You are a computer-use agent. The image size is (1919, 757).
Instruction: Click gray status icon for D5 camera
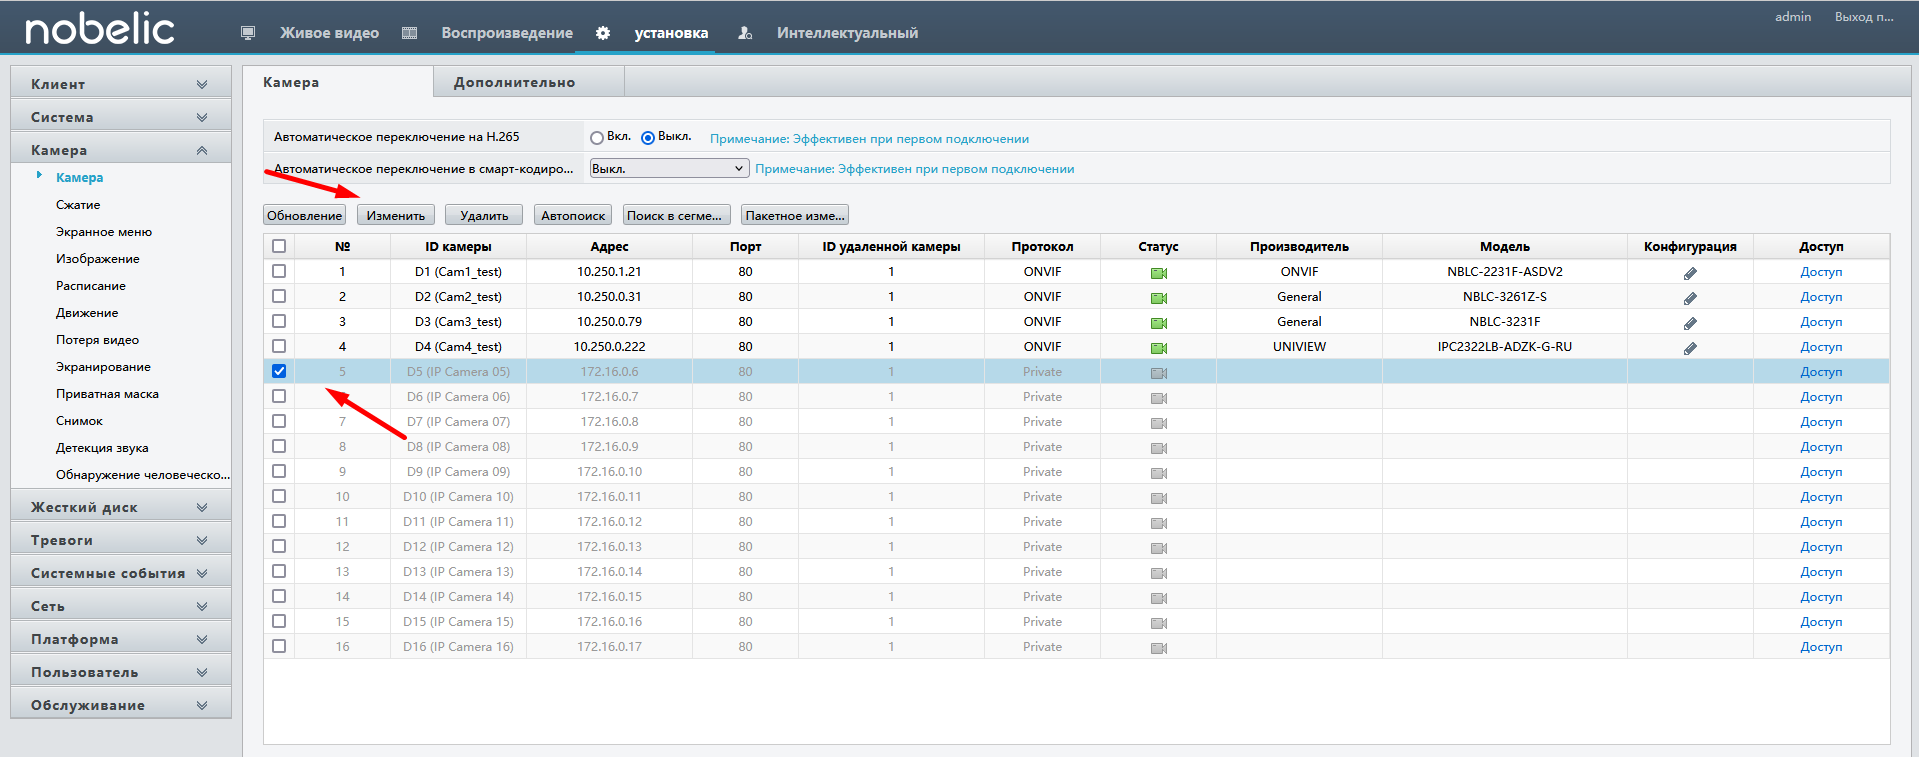[1159, 373]
